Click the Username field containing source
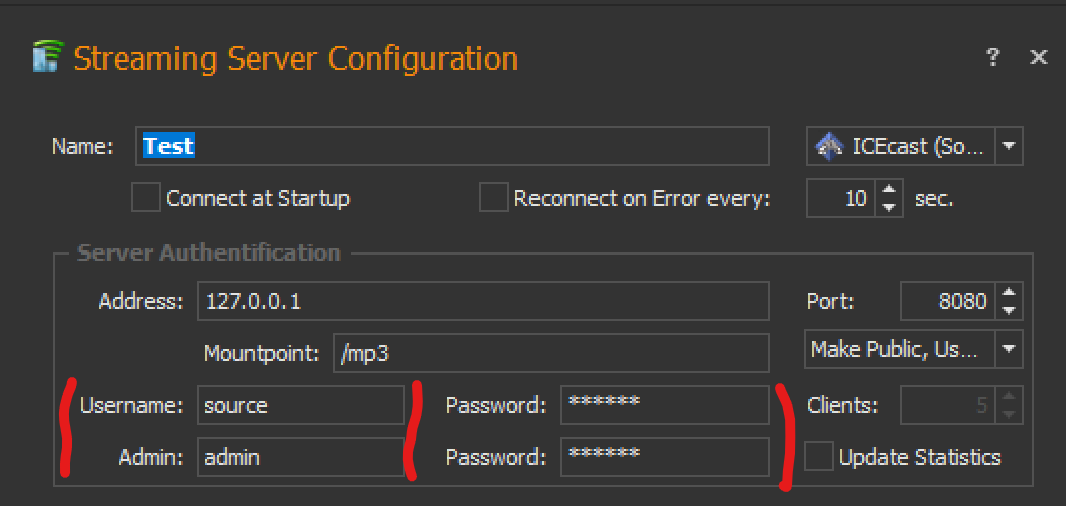This screenshot has height=506, width=1066. click(300, 405)
